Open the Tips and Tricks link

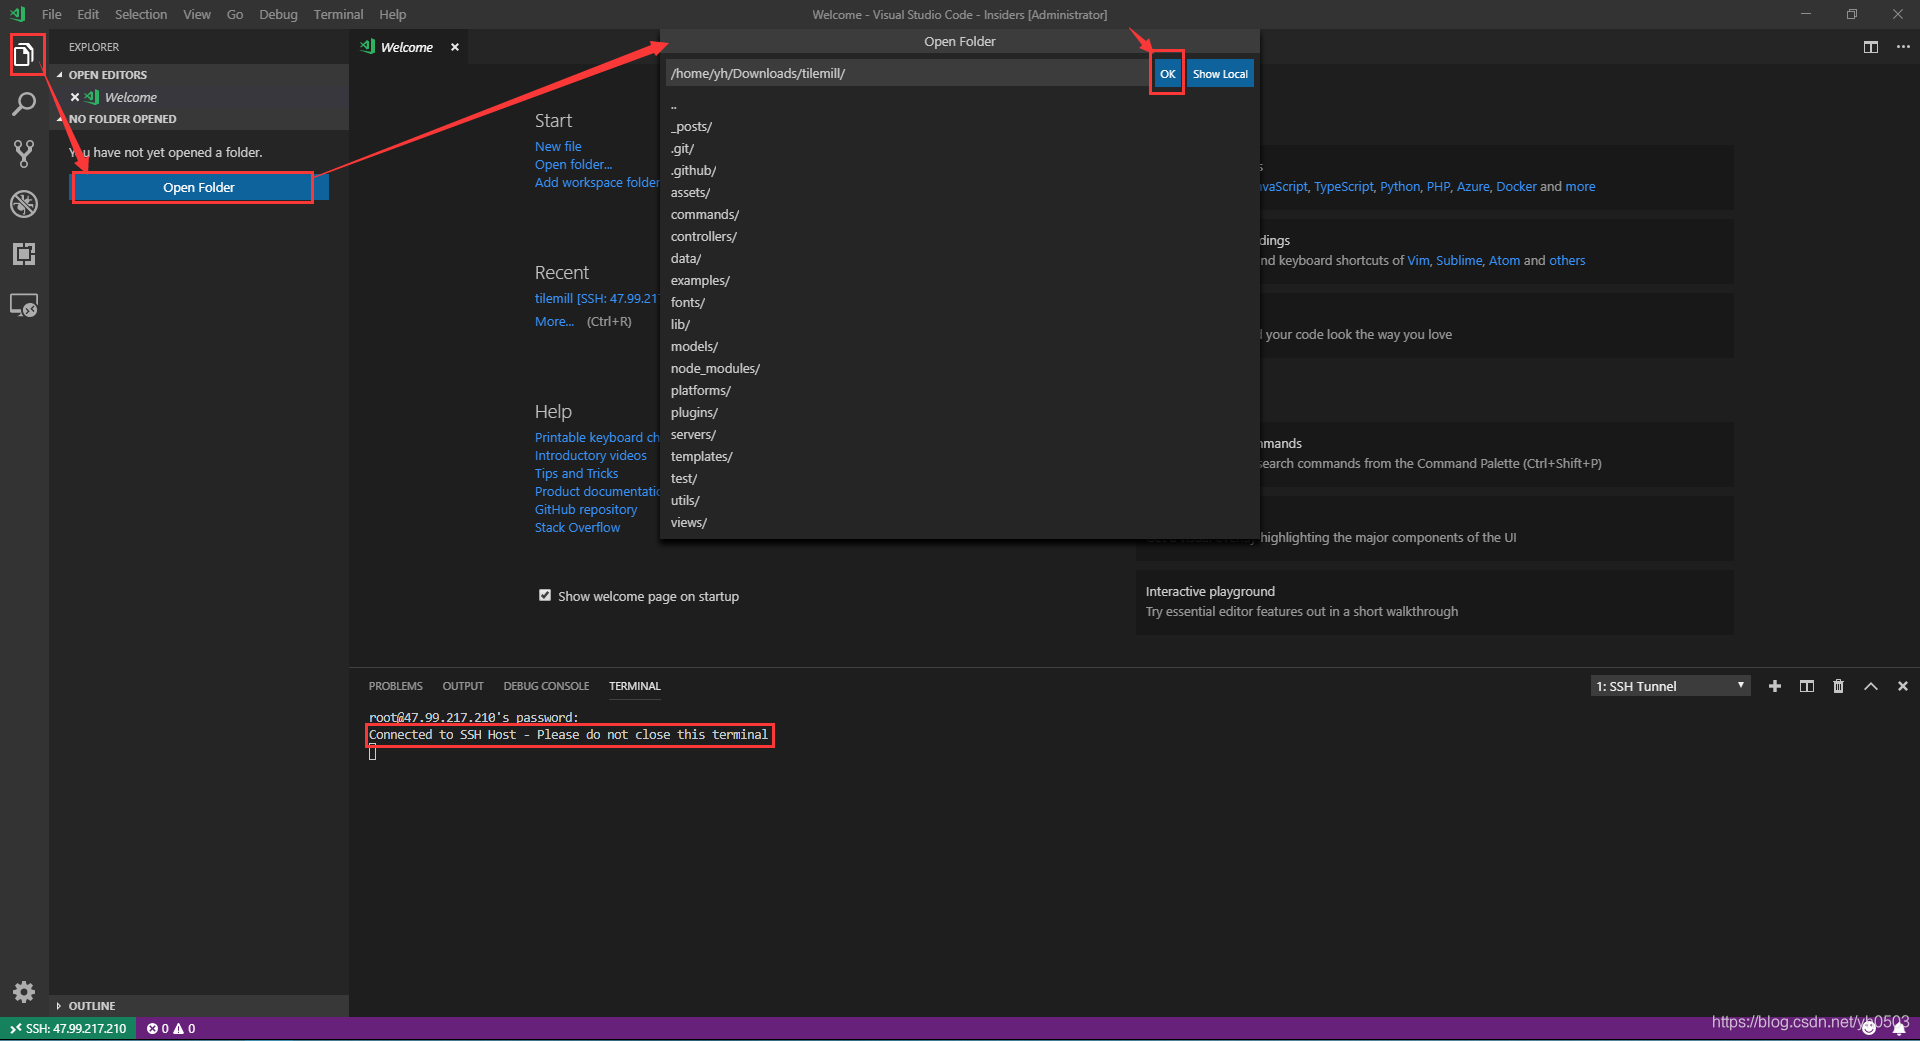(x=576, y=473)
